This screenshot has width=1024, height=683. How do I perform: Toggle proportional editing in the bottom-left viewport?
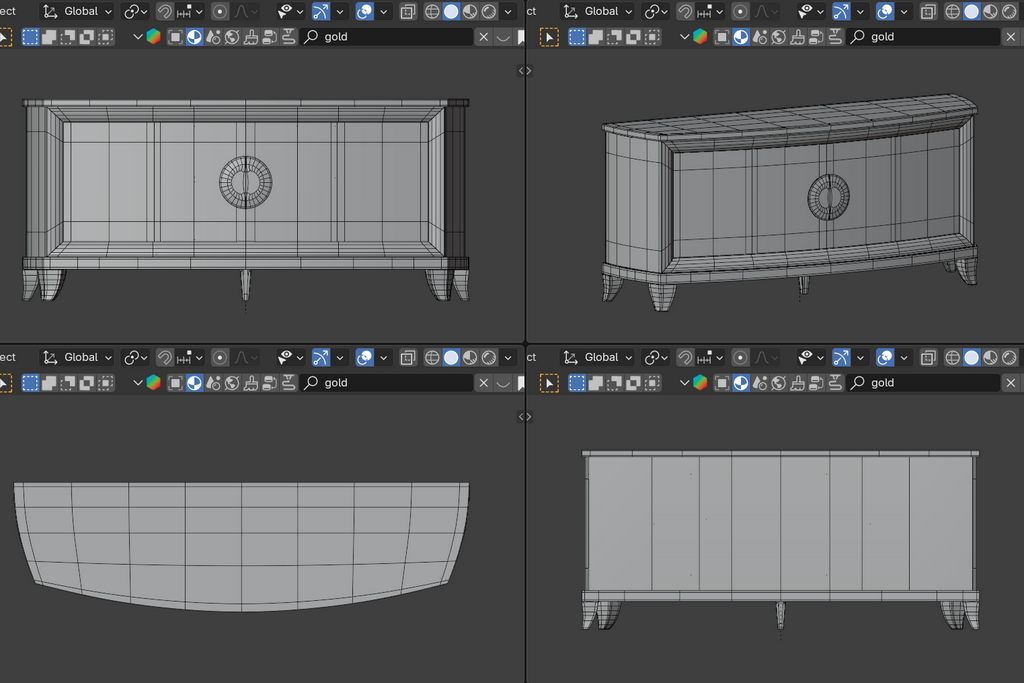click(220, 357)
